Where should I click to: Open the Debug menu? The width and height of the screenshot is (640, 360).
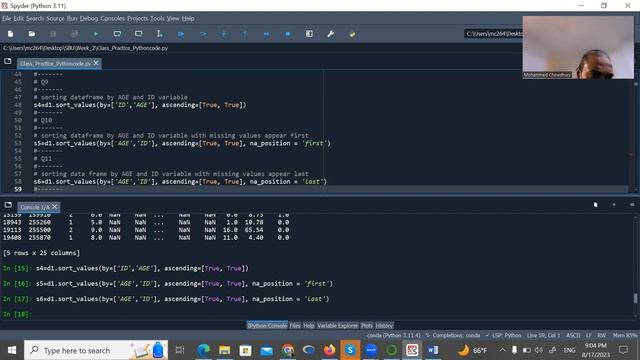[x=89, y=18]
